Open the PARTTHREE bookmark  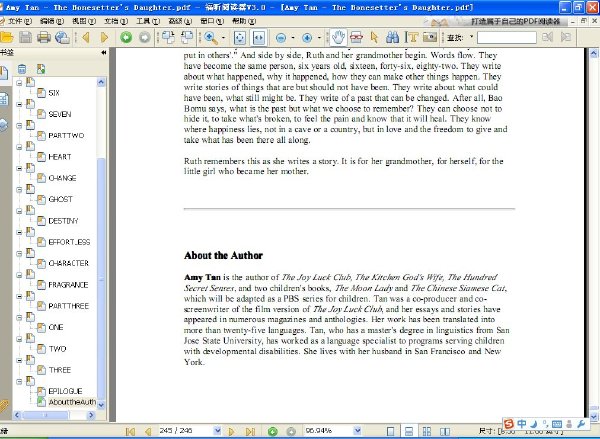pos(68,306)
